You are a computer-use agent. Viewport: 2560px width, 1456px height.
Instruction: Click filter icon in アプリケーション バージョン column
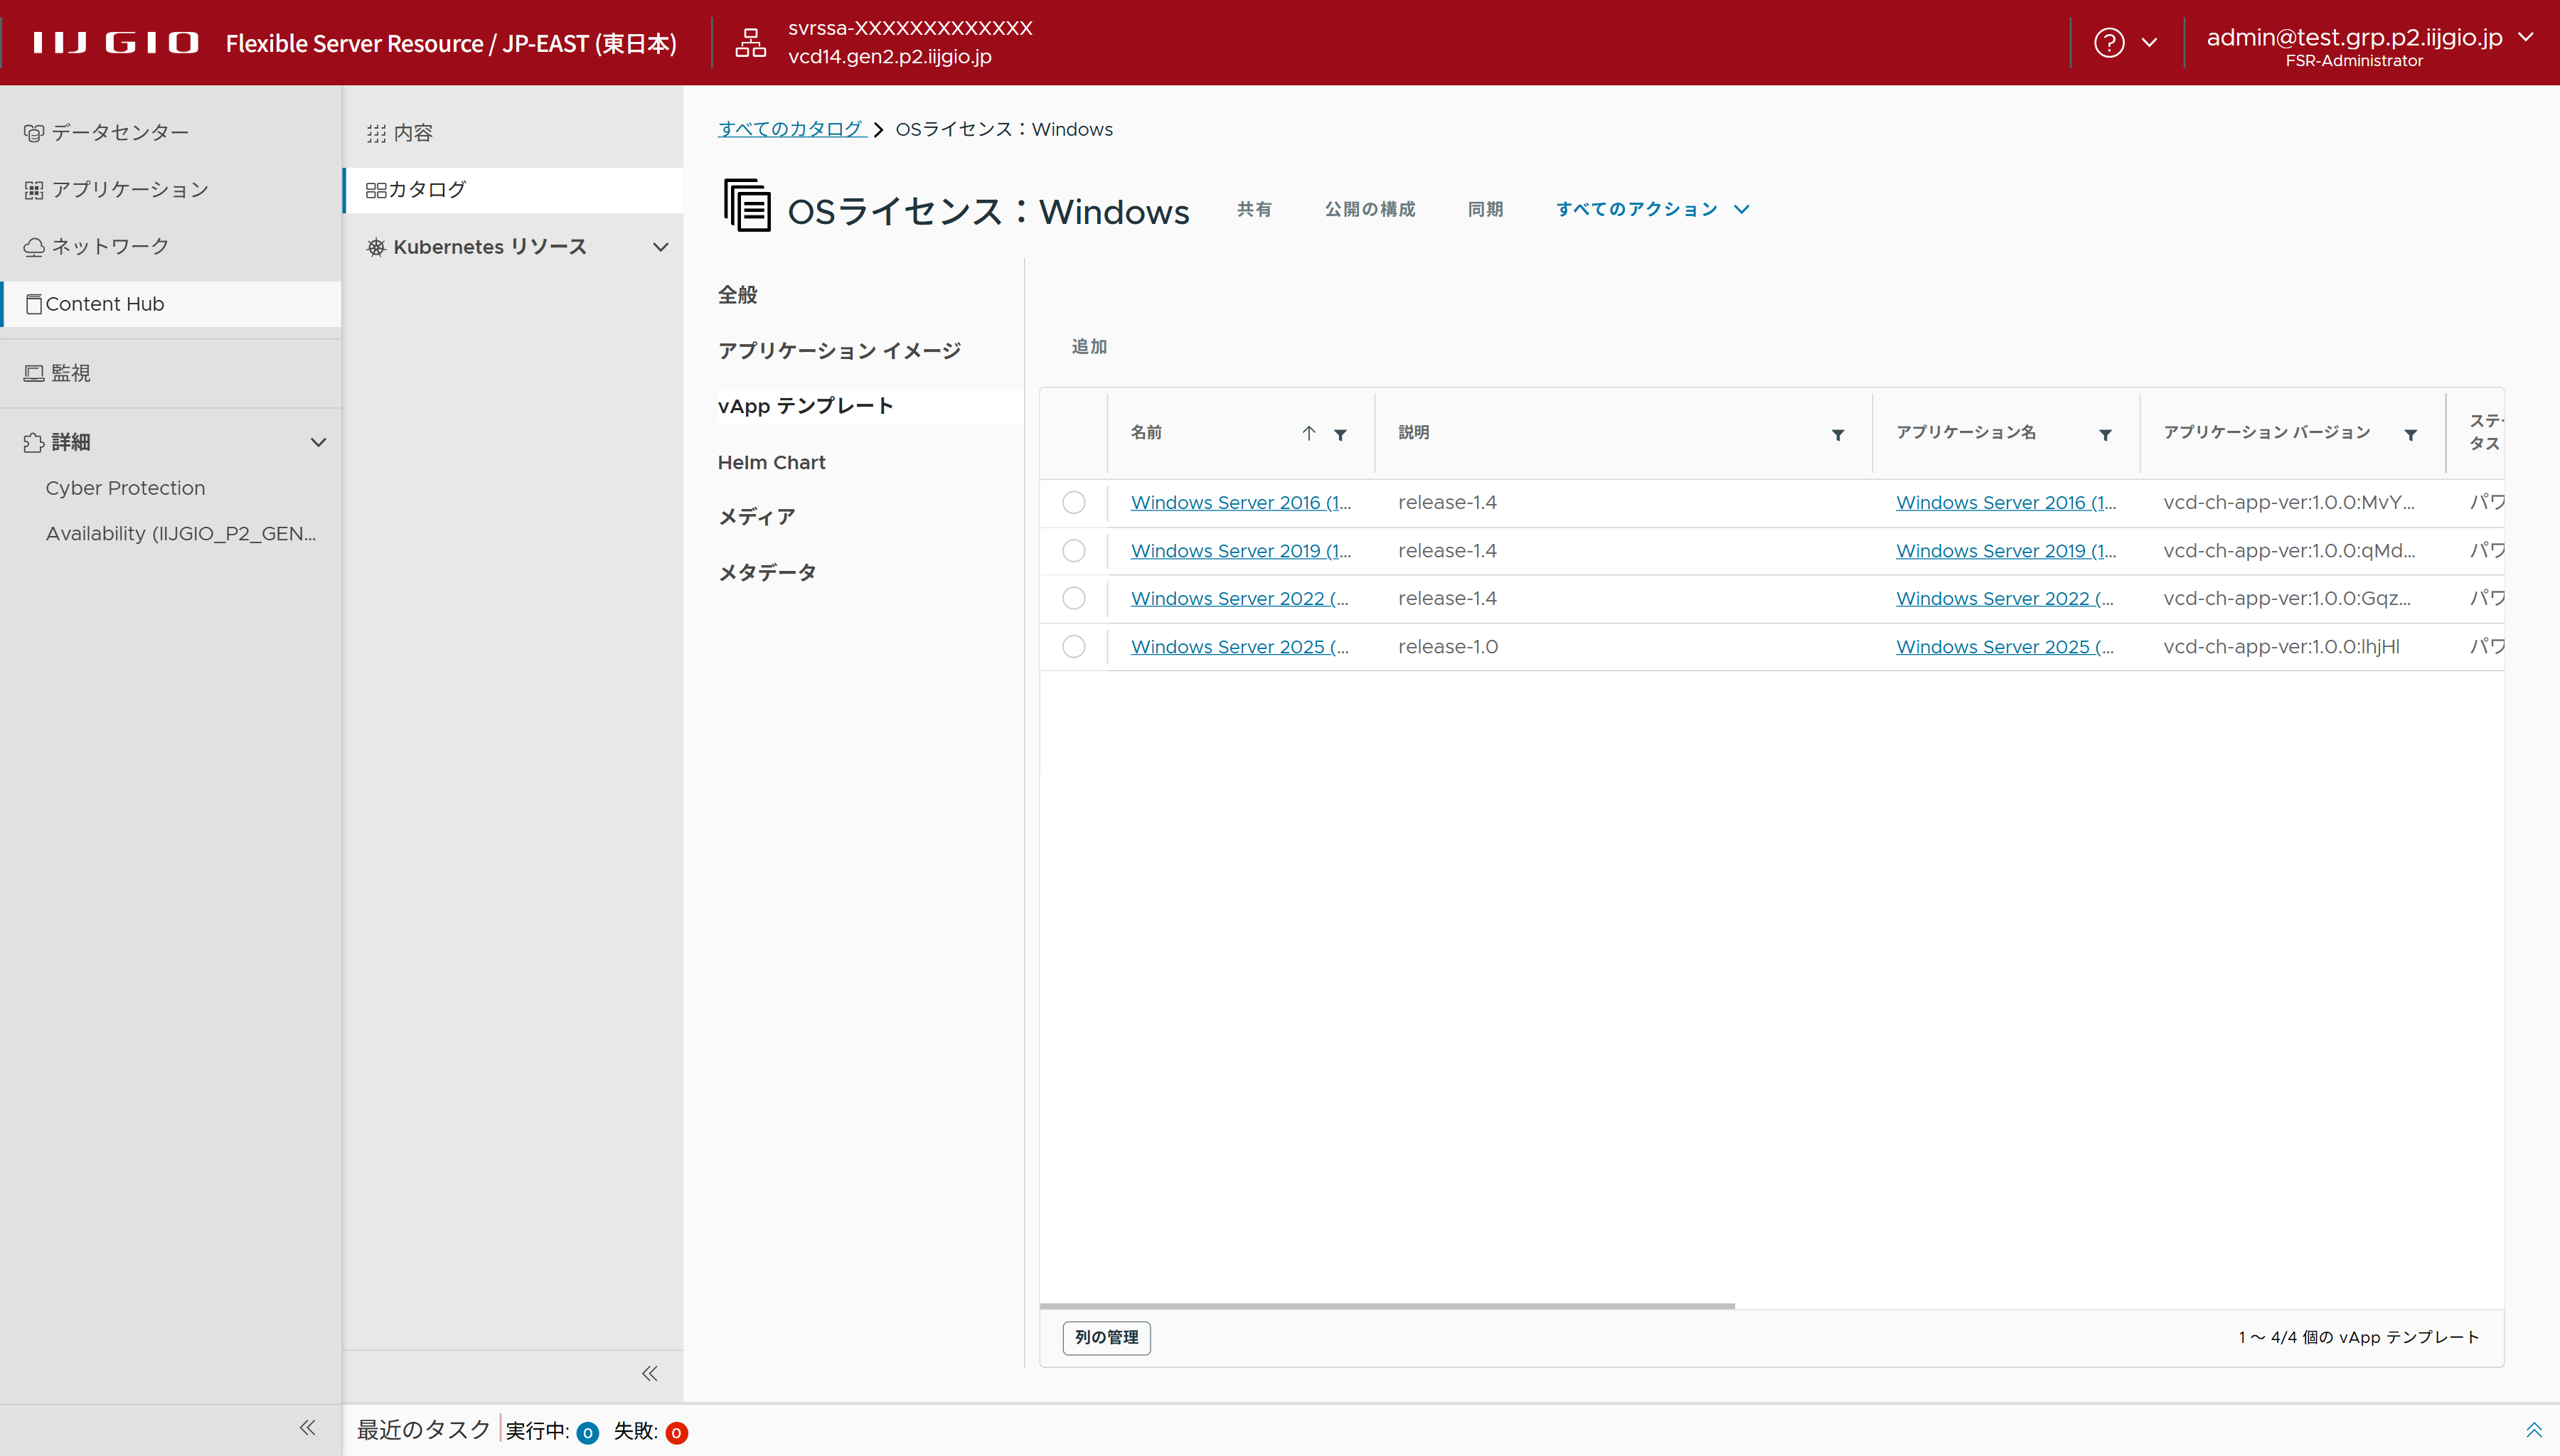(x=2410, y=434)
